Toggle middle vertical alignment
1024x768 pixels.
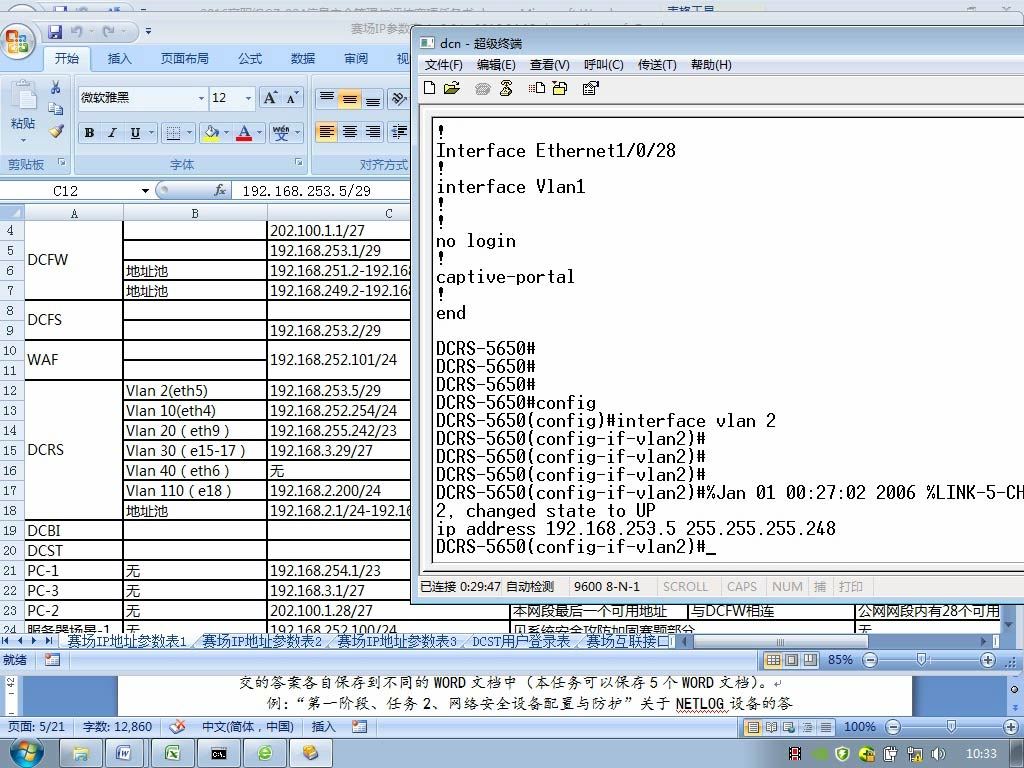tap(350, 99)
